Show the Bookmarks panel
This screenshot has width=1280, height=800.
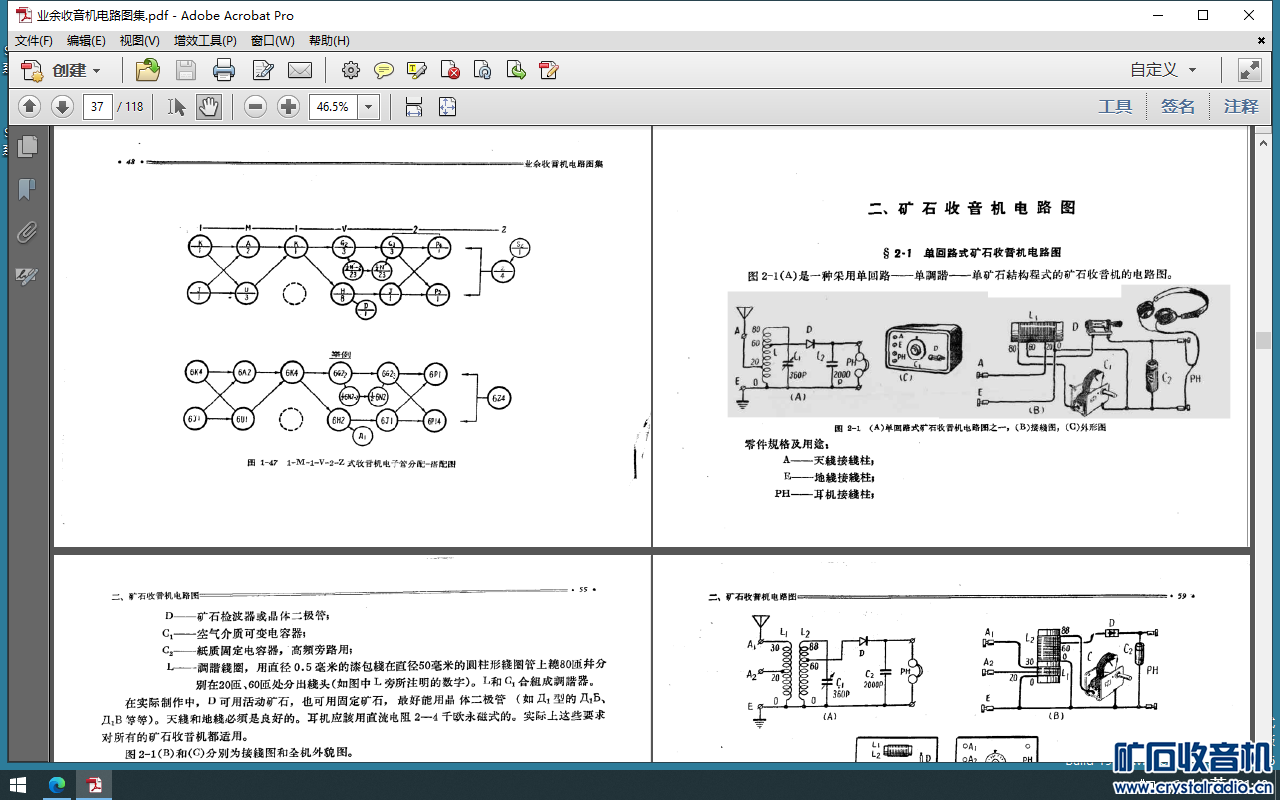pyautogui.click(x=27, y=189)
